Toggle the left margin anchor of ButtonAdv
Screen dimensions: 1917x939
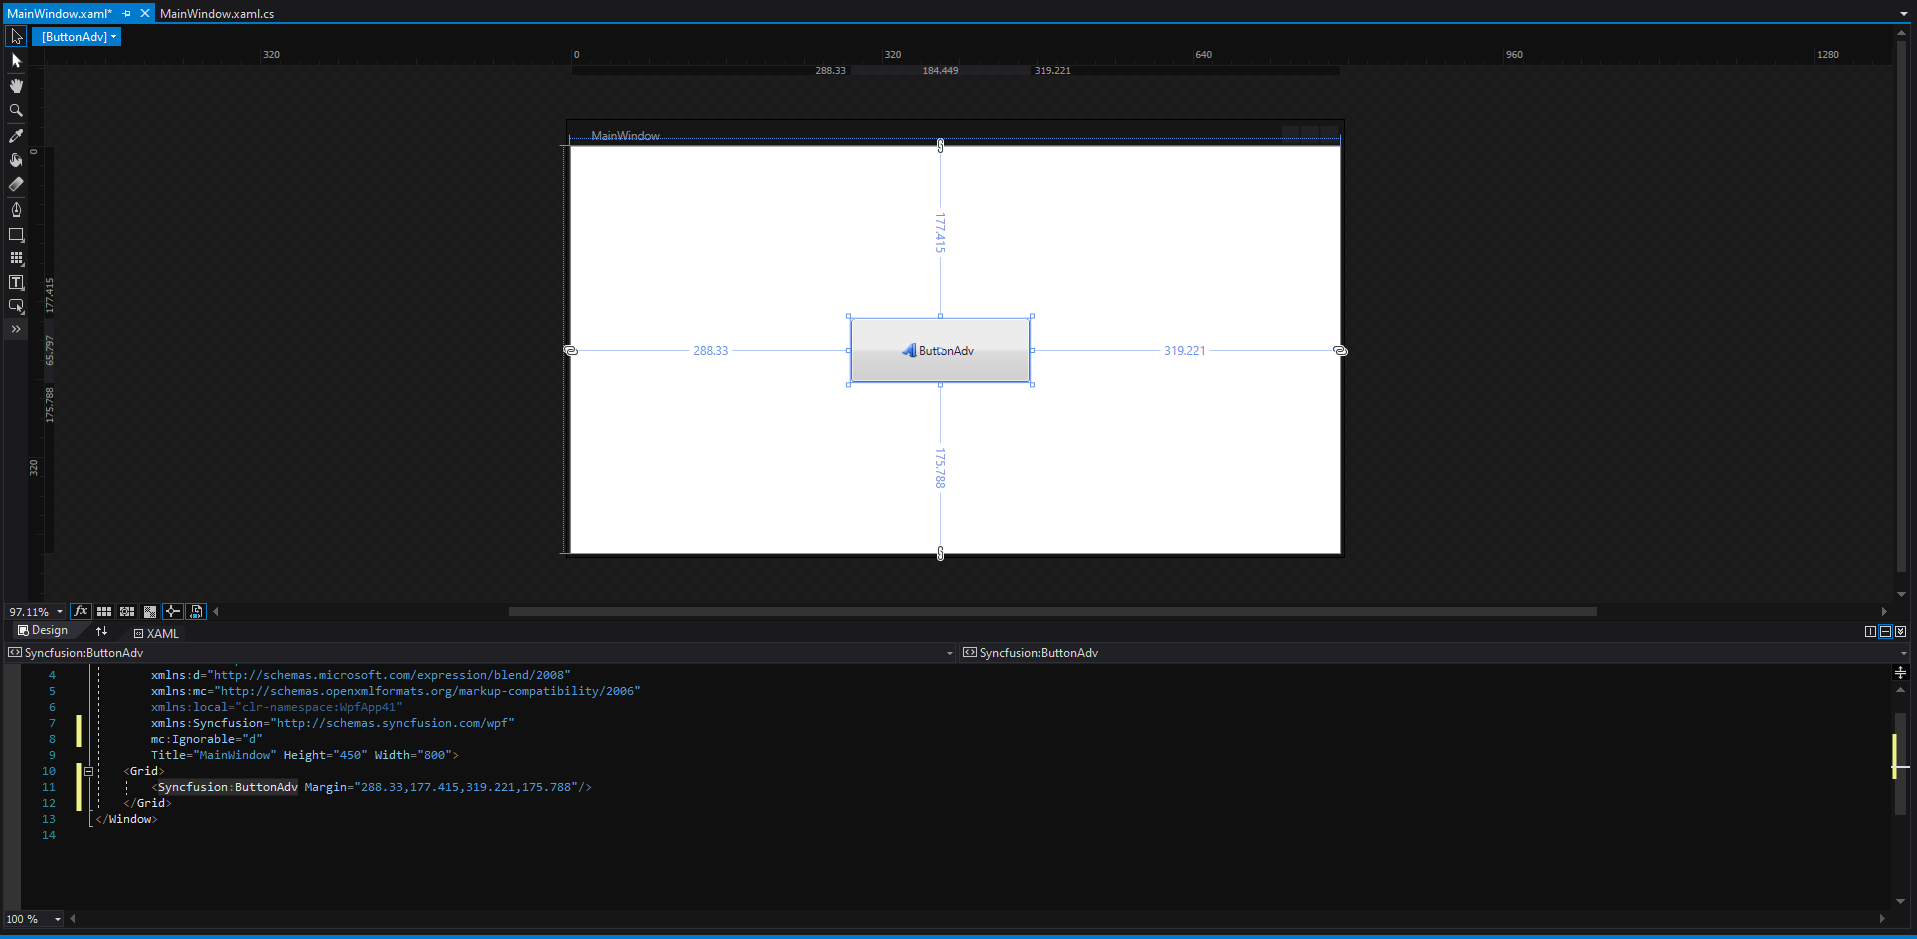tap(570, 351)
